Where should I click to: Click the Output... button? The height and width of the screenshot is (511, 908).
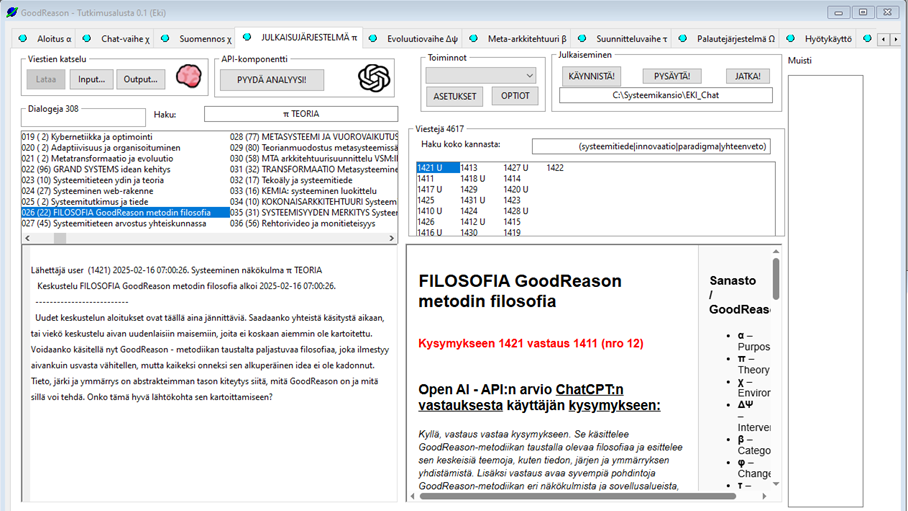[141, 79]
